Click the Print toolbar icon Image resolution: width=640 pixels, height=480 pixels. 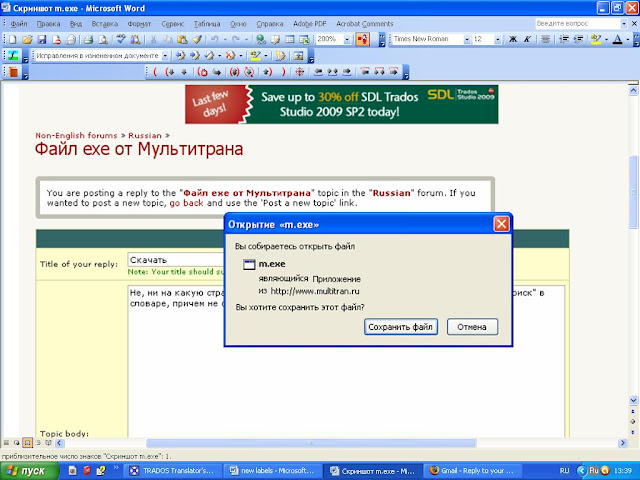[88, 40]
